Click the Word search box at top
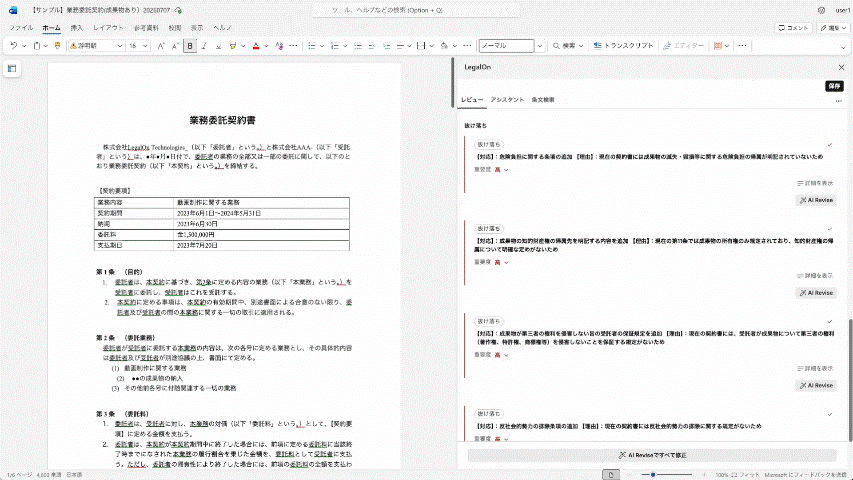The image size is (853, 480). coord(416,10)
